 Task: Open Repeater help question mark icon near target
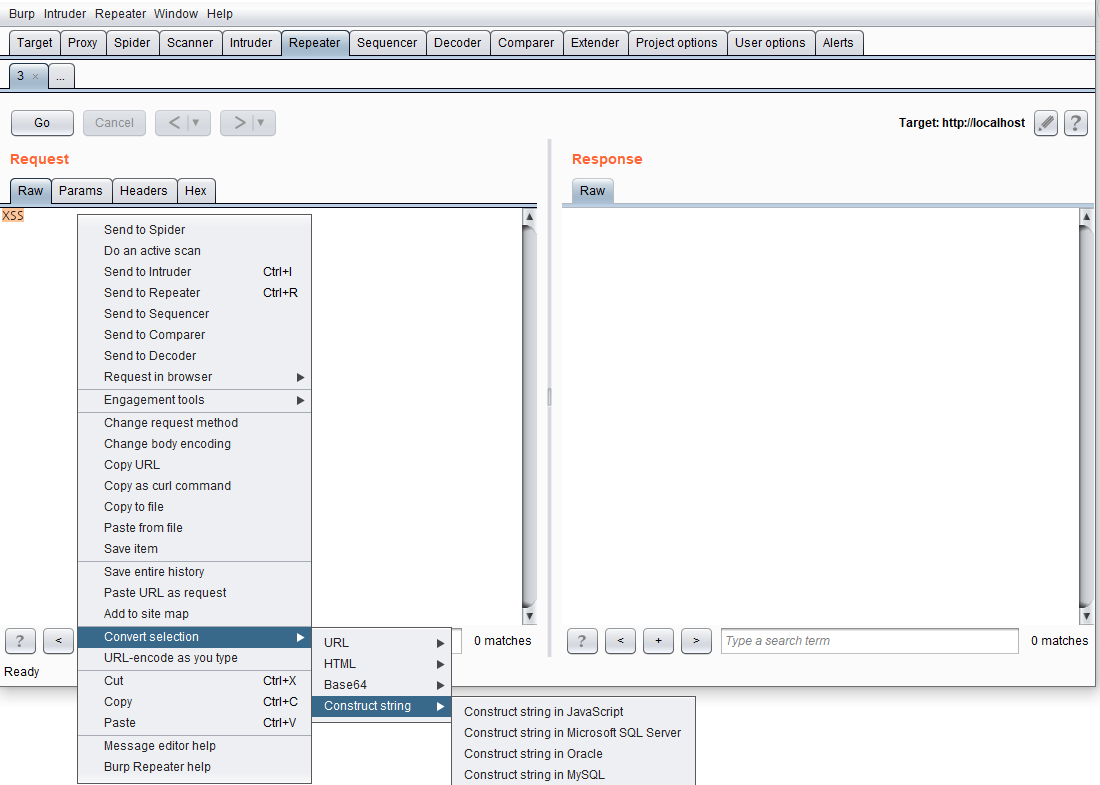pyautogui.click(x=1075, y=123)
